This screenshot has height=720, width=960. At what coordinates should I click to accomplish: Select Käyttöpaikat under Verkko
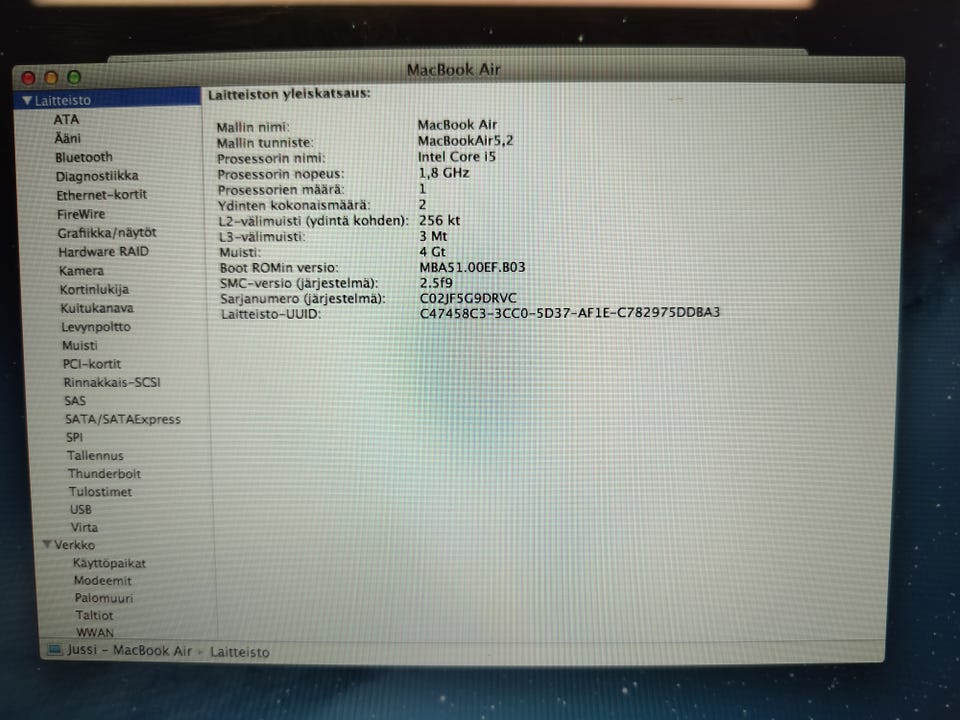point(109,563)
